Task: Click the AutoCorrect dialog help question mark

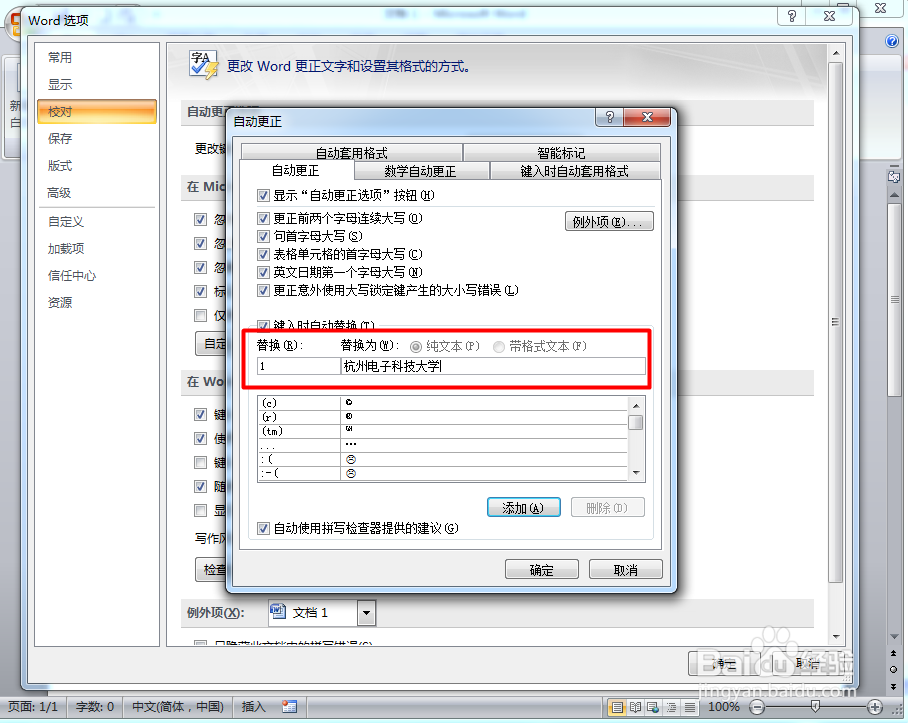Action: [x=610, y=118]
